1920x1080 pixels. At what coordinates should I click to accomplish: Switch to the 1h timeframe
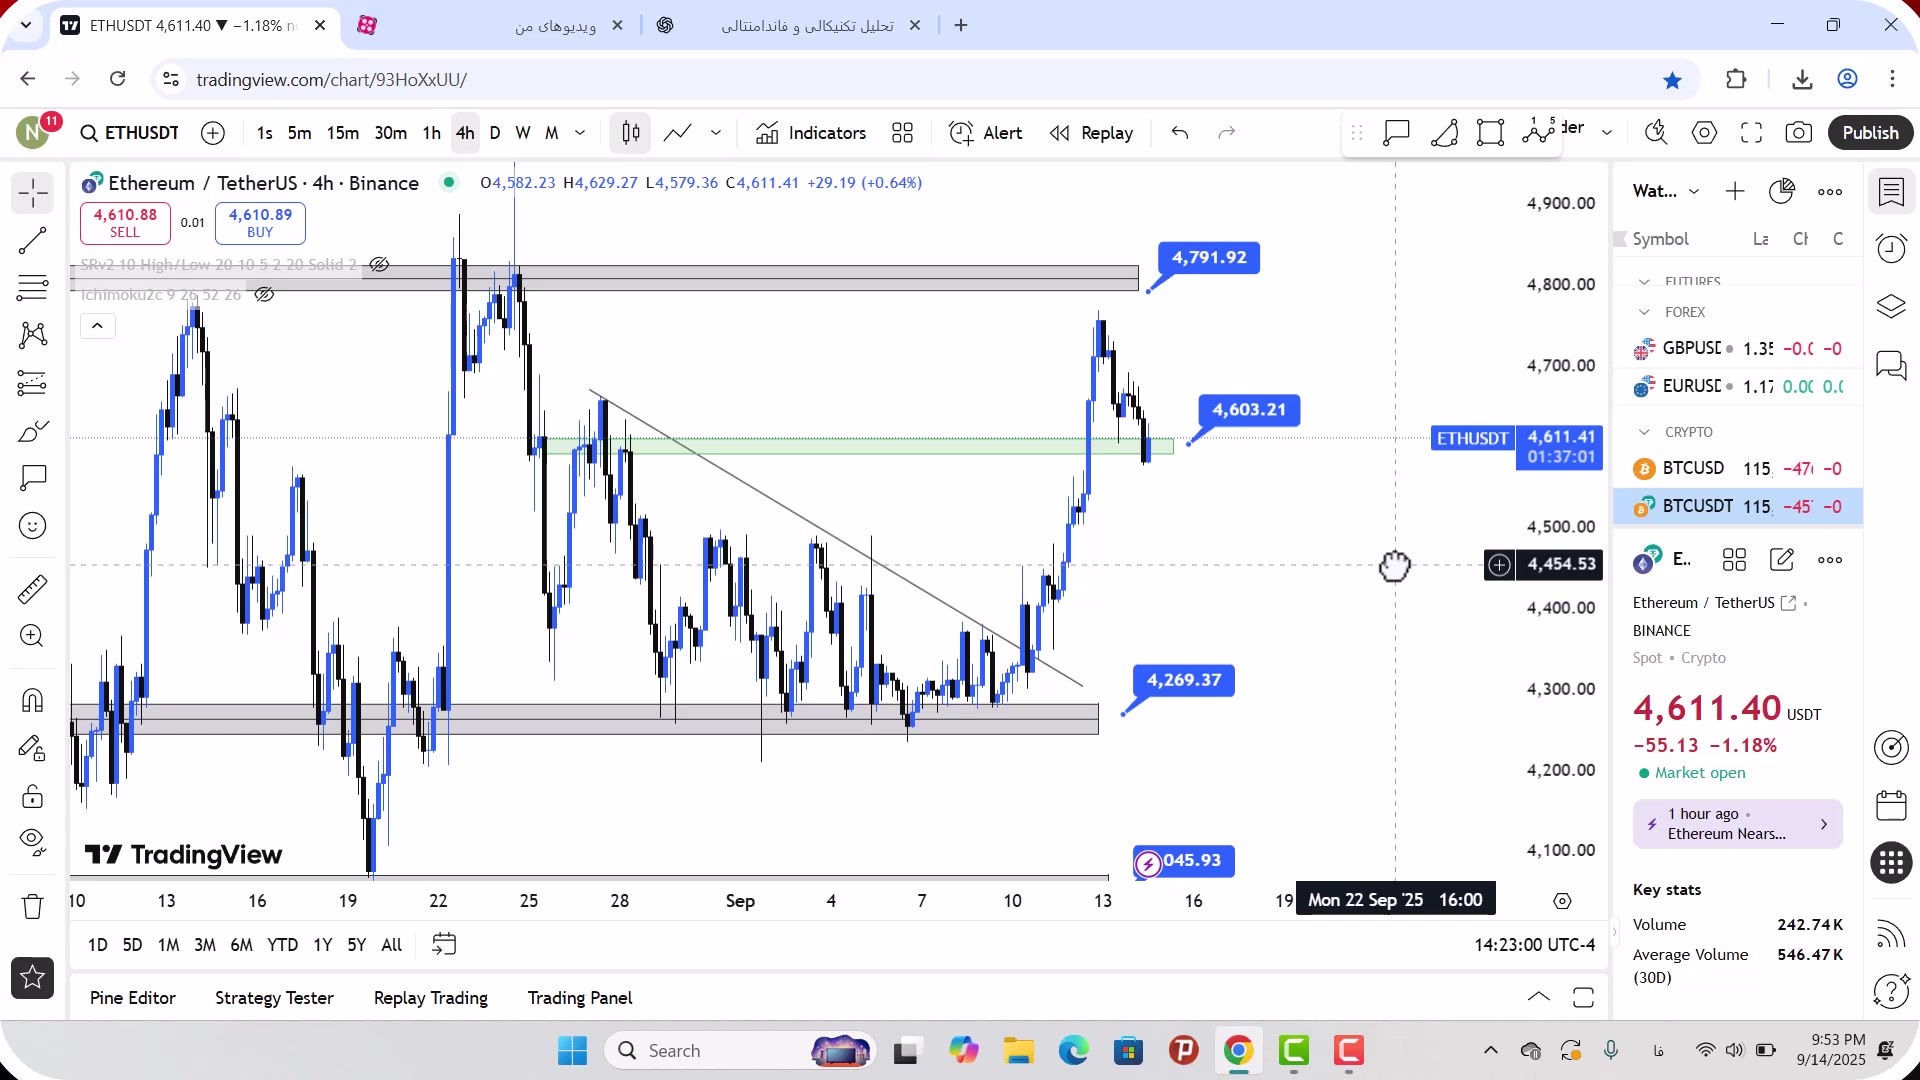tap(432, 133)
